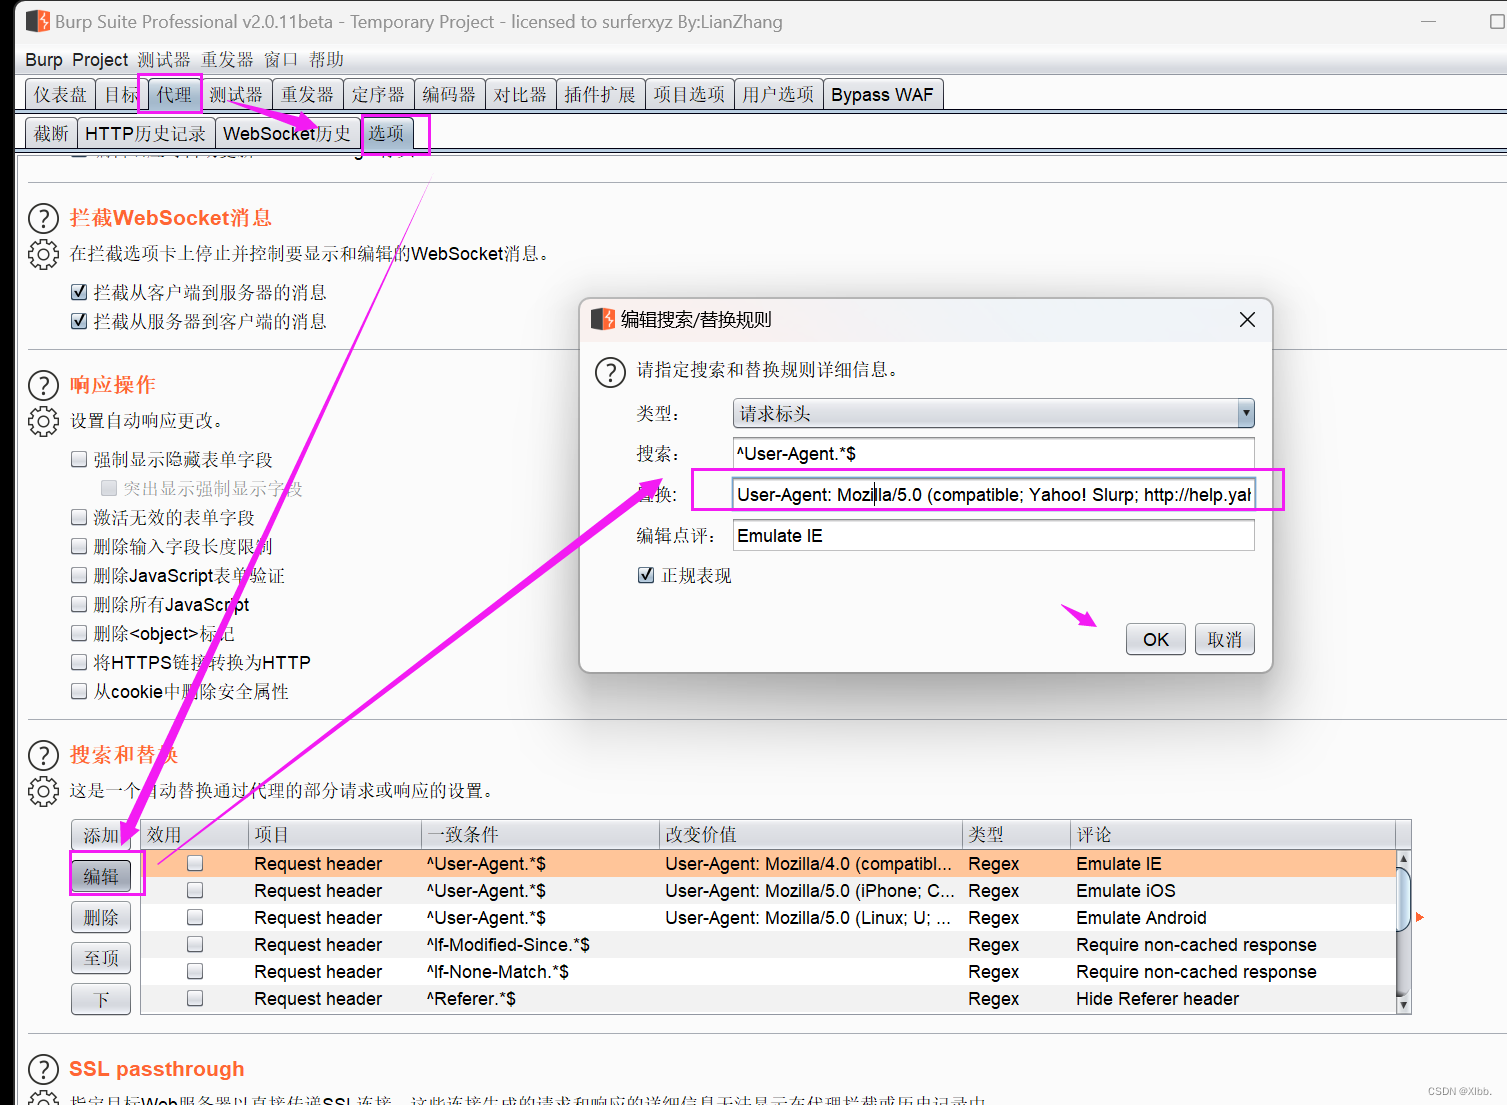This screenshot has height=1105, width=1507.
Task: Open the Burp menu
Action: click(x=44, y=60)
